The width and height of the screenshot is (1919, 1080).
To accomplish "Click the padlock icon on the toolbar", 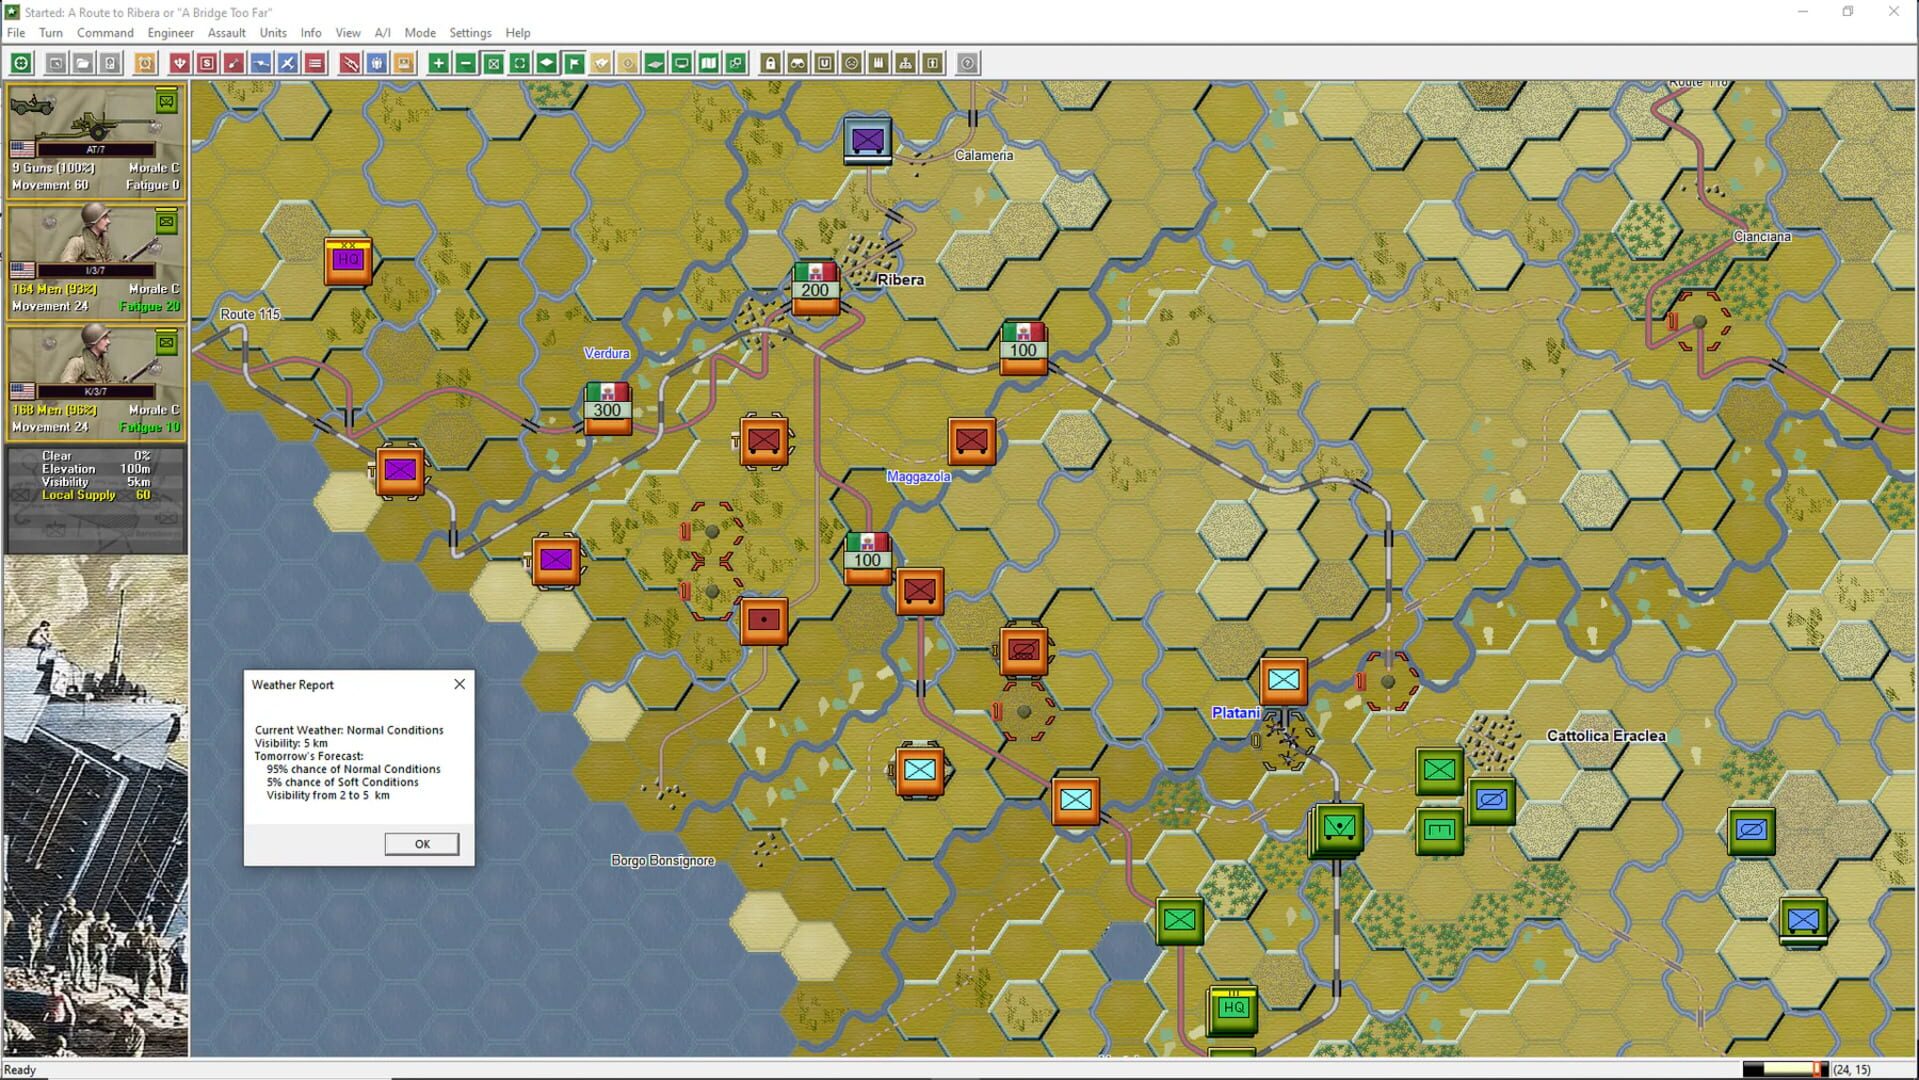I will click(770, 63).
